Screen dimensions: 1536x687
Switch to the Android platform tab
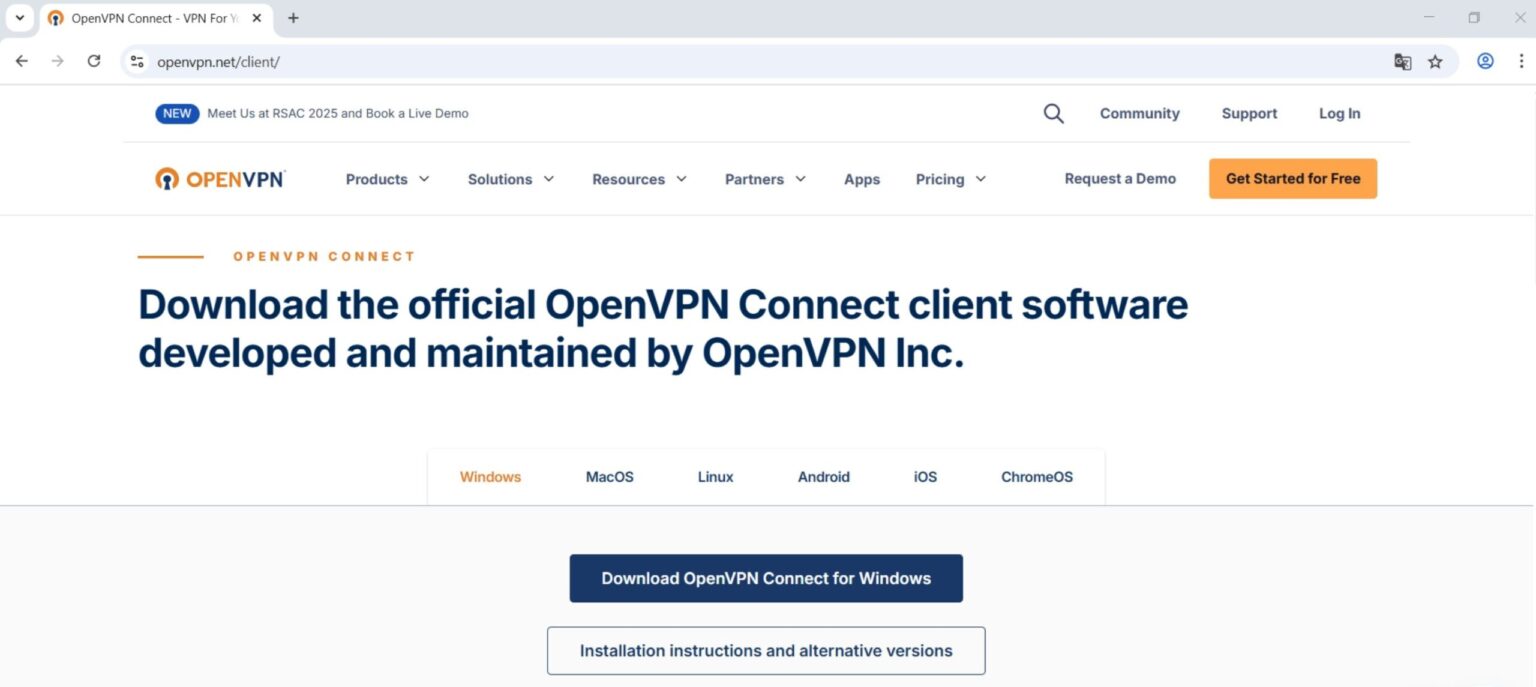(823, 477)
